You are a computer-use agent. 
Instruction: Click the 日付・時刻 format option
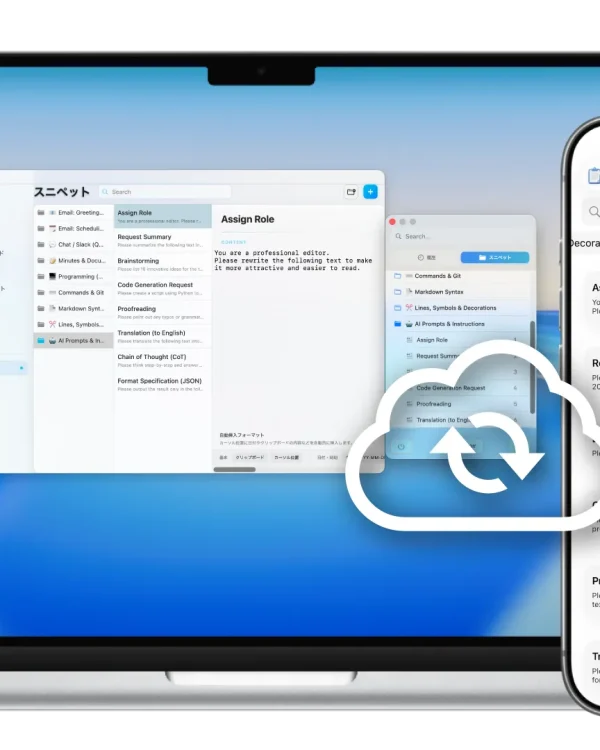[x=327, y=457]
